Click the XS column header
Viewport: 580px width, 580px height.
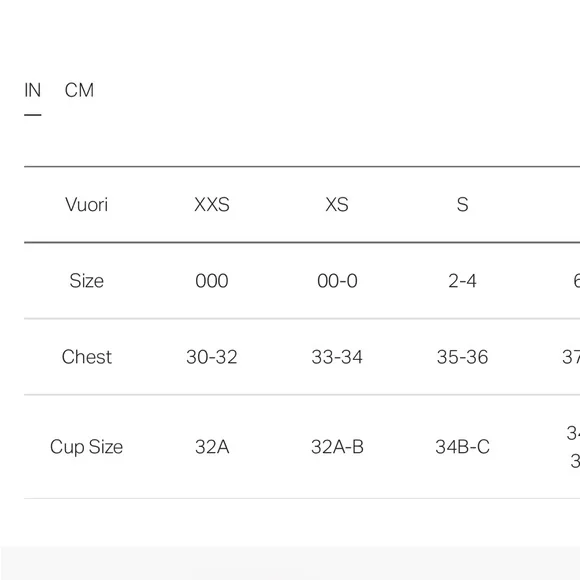[337, 205]
